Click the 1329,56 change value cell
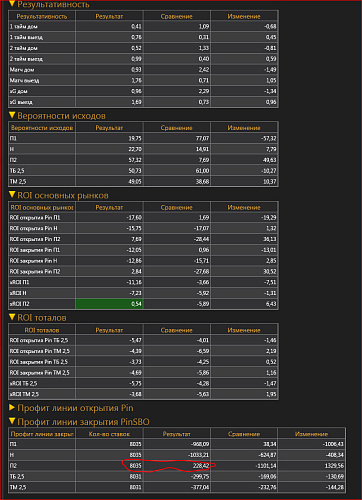The width and height of the screenshot is (362, 500). tap(311, 465)
